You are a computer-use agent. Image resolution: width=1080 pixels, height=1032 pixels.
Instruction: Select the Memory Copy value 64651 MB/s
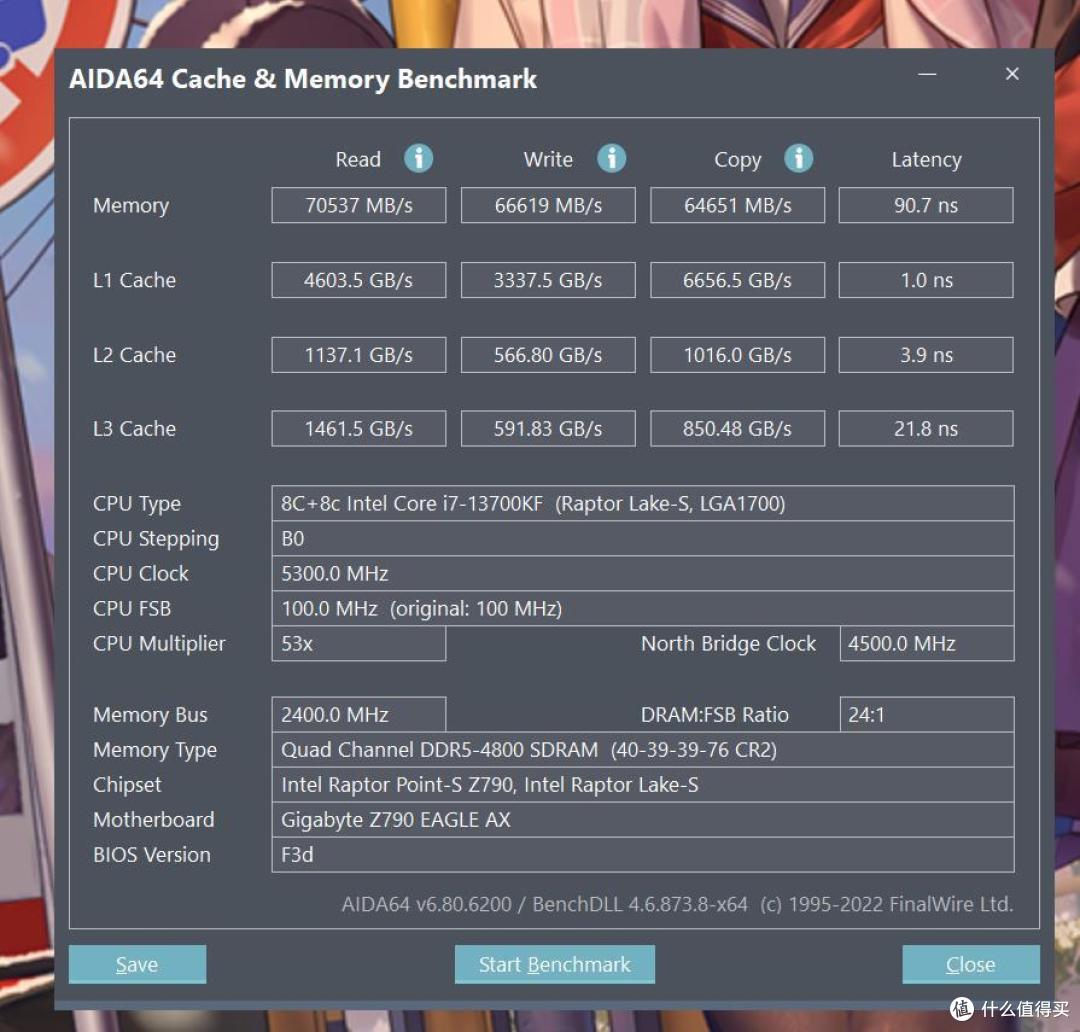tap(738, 205)
